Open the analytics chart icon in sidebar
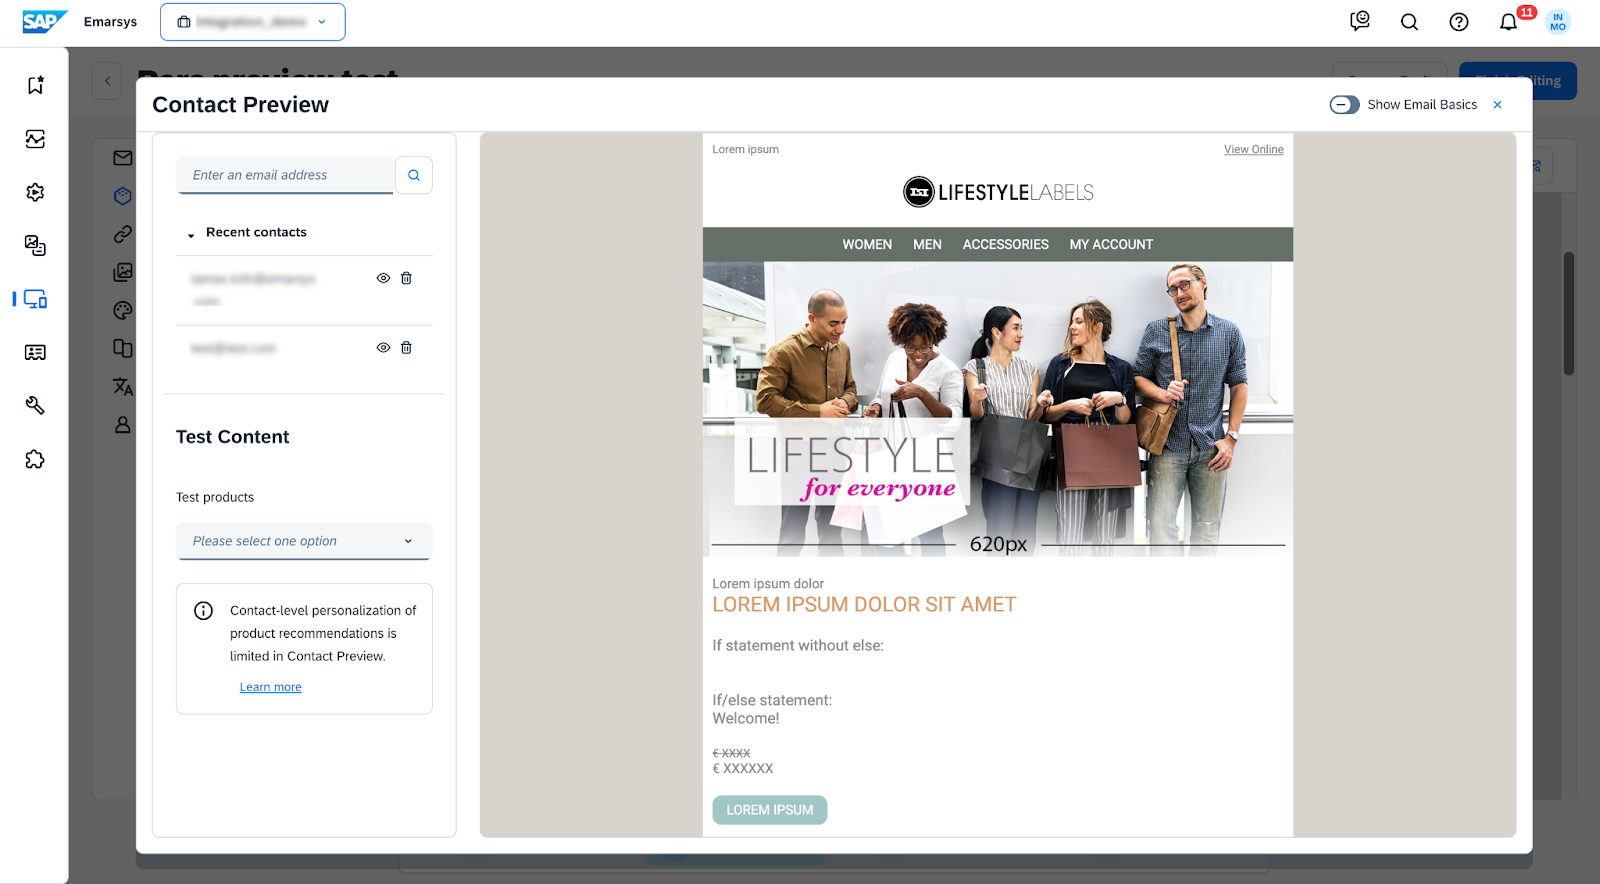The height and width of the screenshot is (884, 1600). click(x=35, y=139)
